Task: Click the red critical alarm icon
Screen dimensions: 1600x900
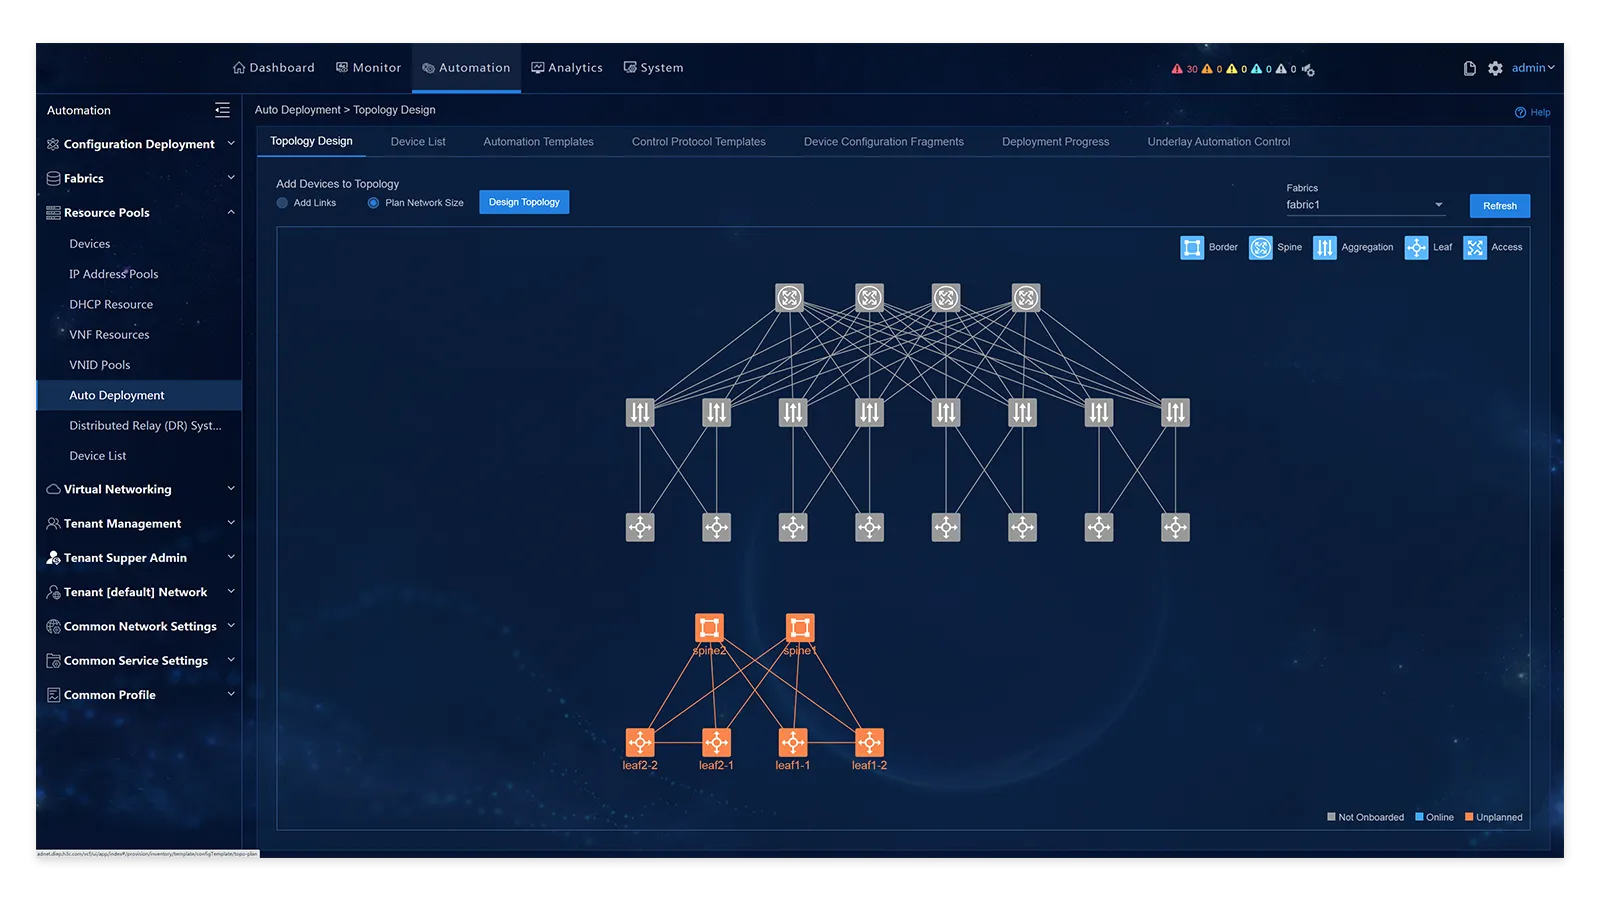Action: coord(1177,69)
